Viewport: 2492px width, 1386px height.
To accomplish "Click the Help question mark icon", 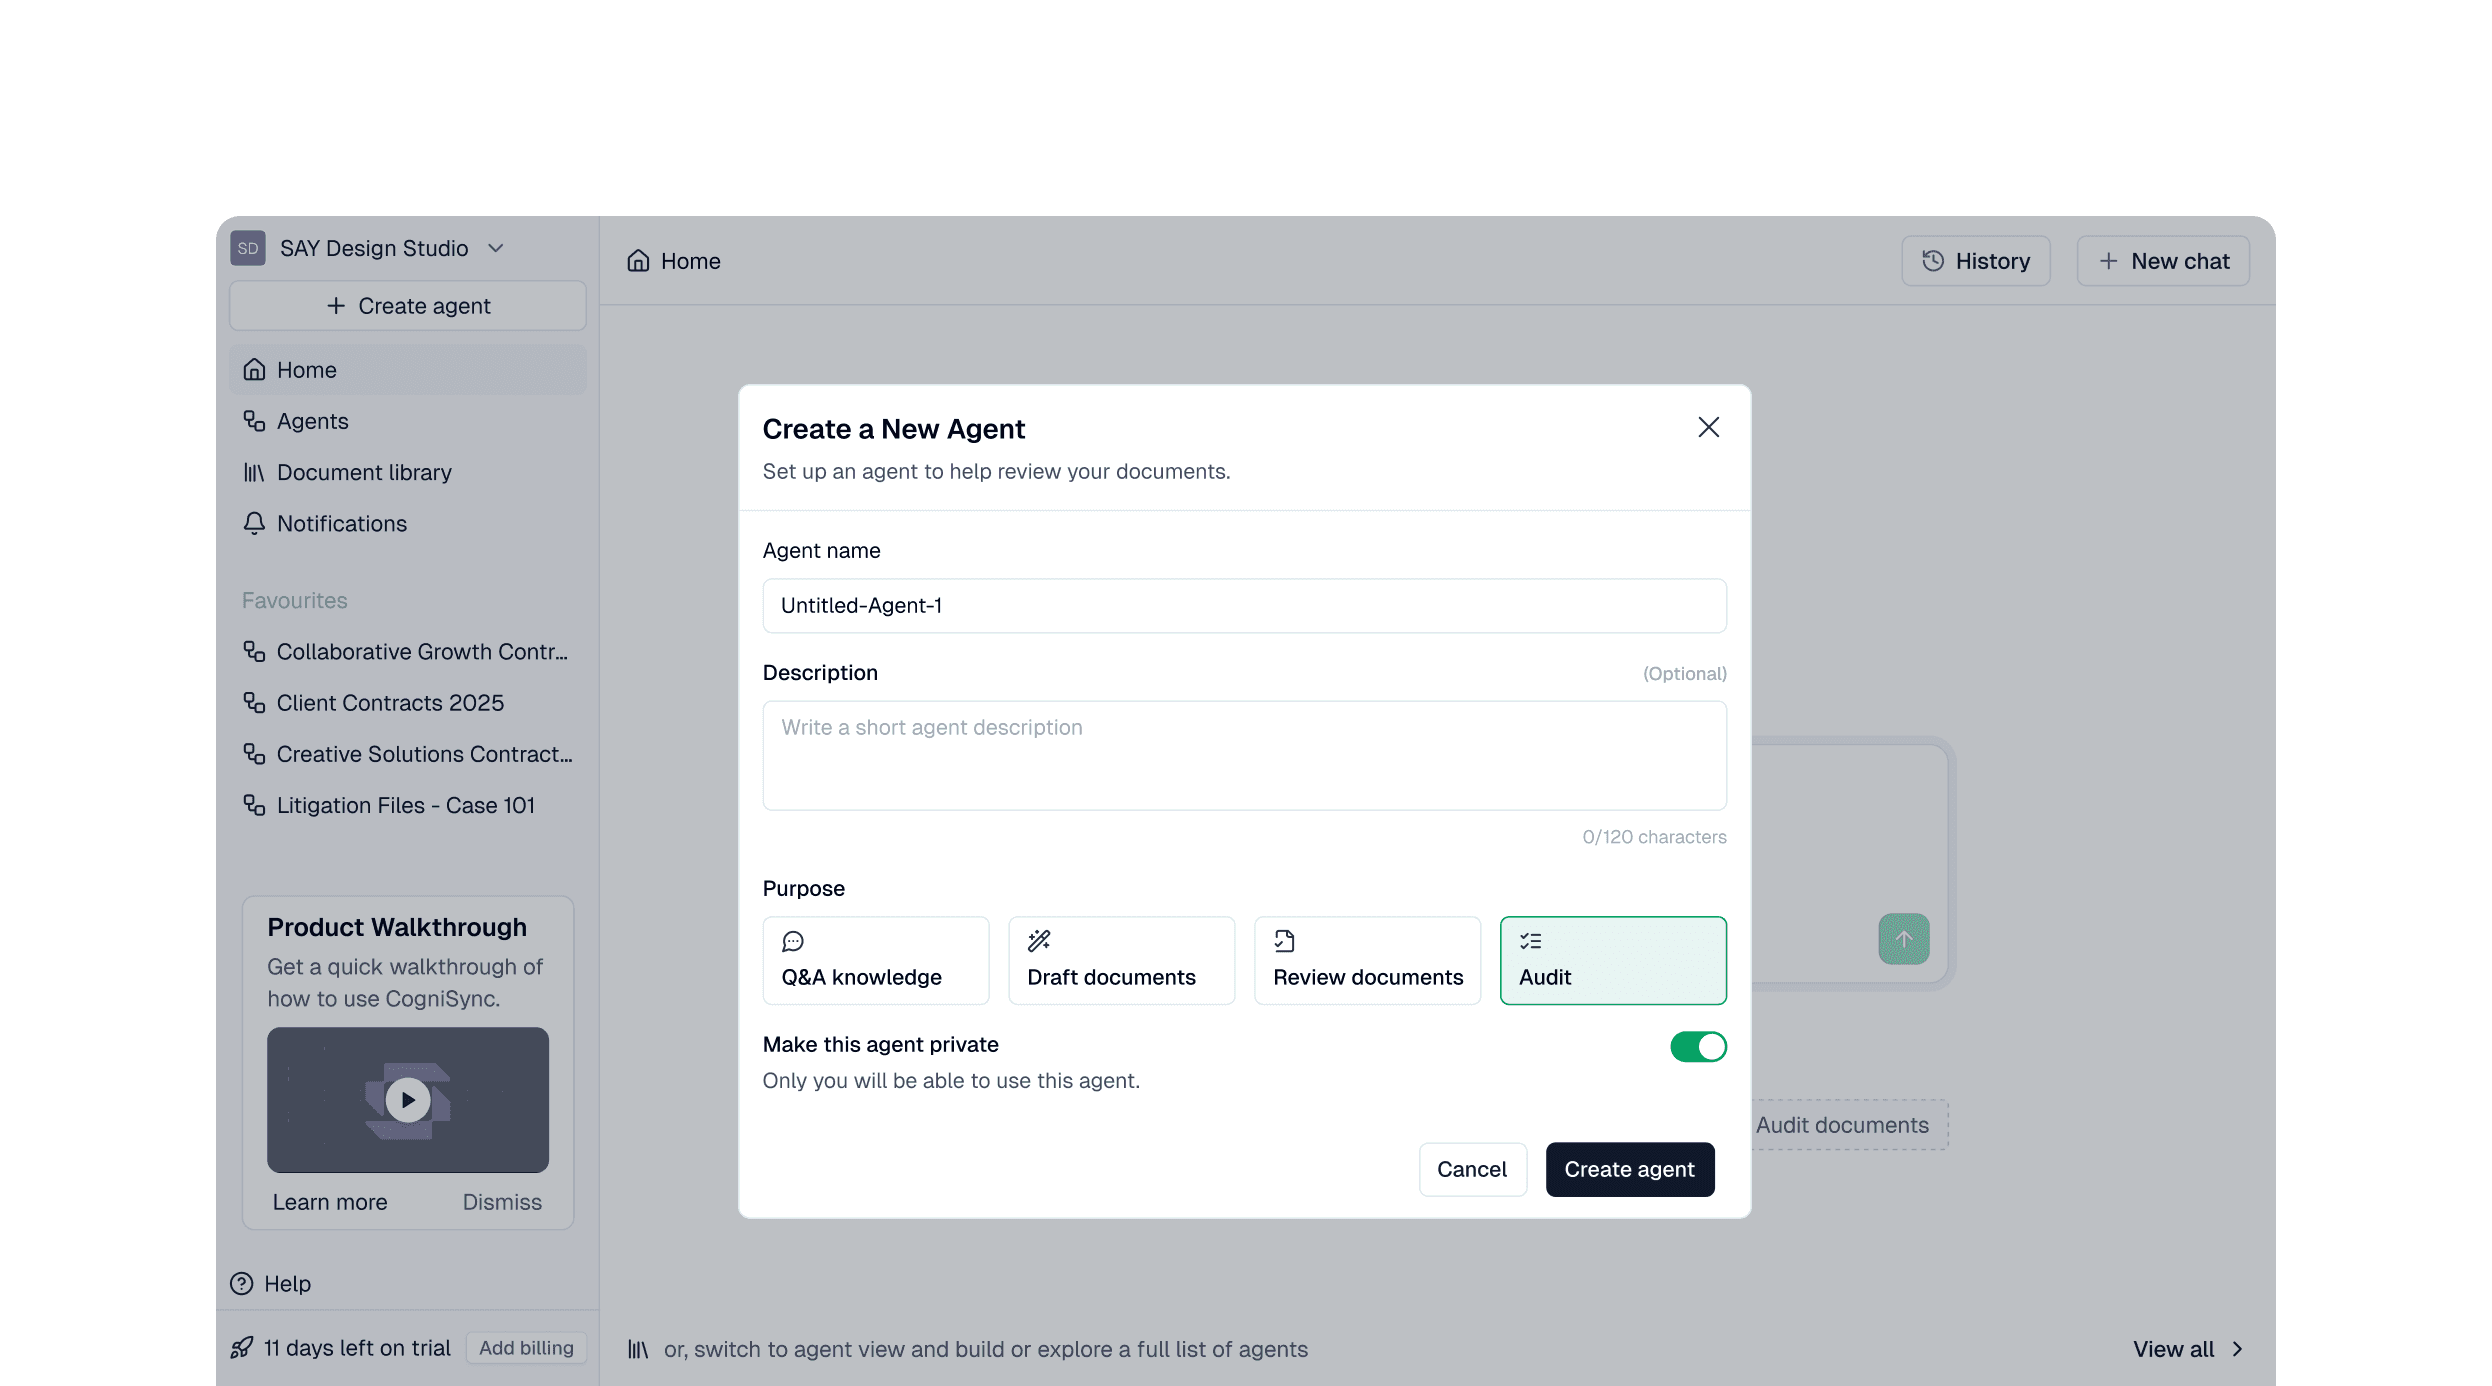I will pyautogui.click(x=242, y=1283).
